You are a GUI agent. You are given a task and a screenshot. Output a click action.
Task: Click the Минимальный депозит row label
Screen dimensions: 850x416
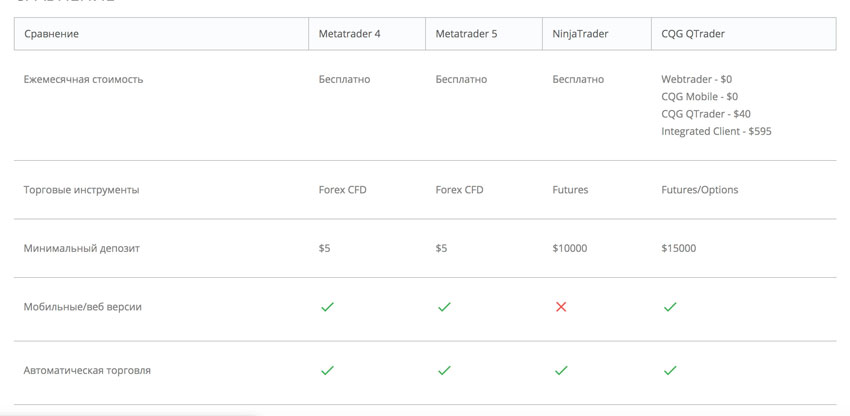click(81, 249)
